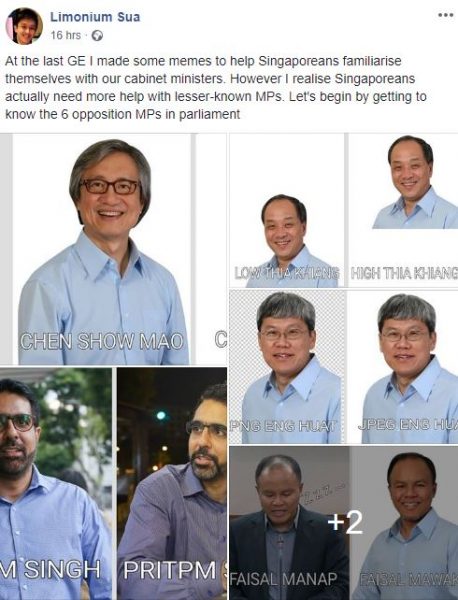Open the JPEG Eng Huat image
The height and width of the screenshot is (600, 458).
pos(402,367)
